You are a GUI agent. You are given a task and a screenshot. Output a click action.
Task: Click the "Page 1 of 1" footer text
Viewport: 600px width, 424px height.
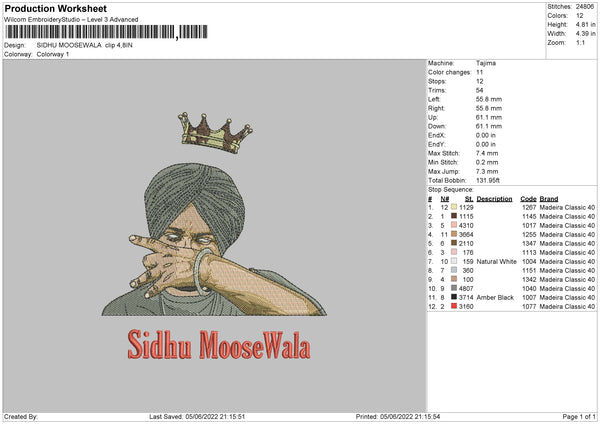point(579,417)
